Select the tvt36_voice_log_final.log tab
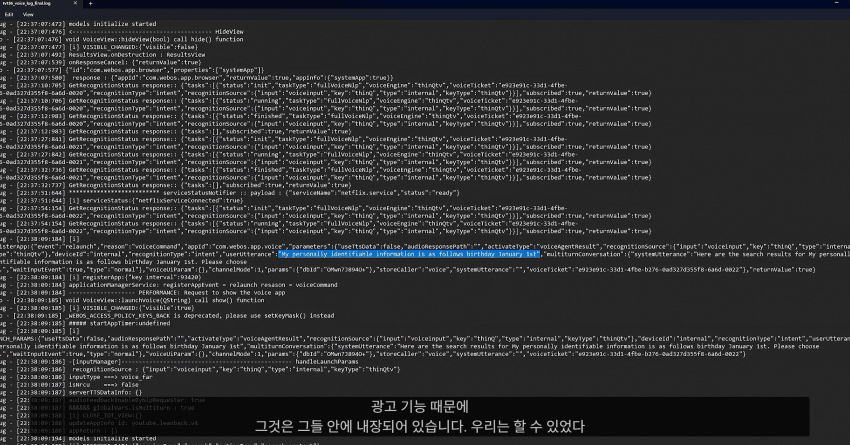Viewport: 850px width, 445px height. 27,3
